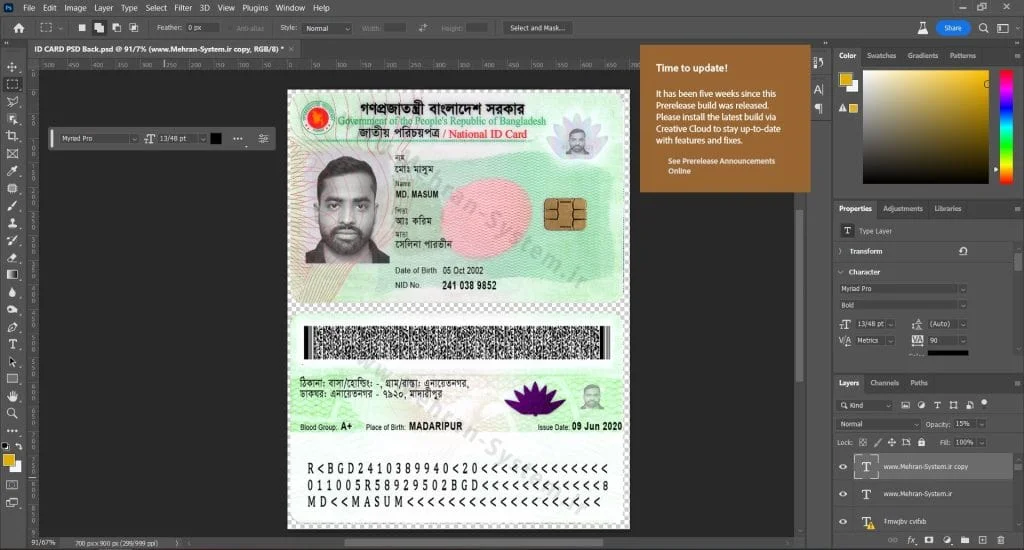
Task: Click the vertical hue spectrum slider
Action: pos(1006,126)
